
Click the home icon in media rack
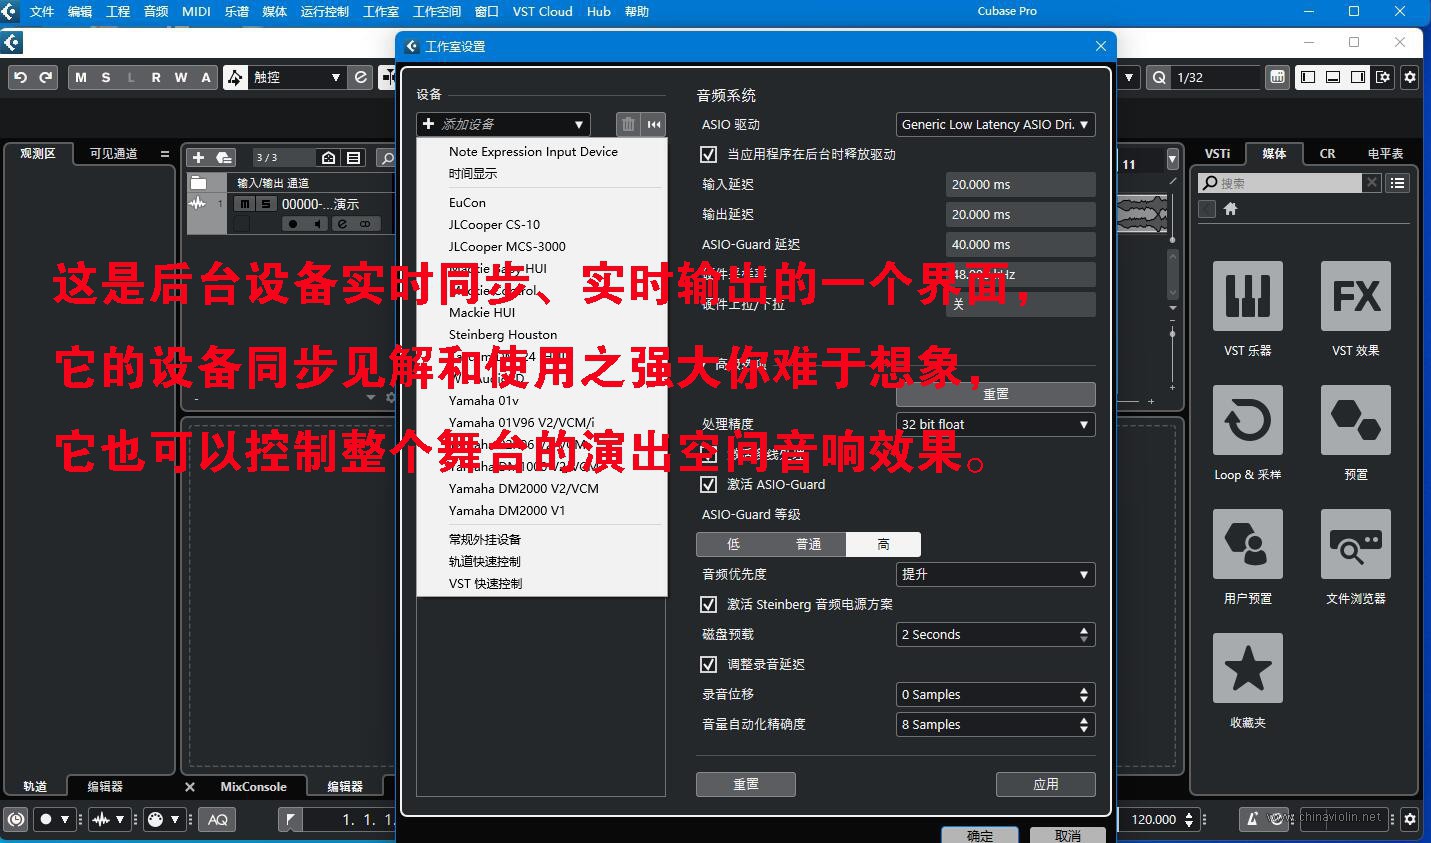point(1231,208)
